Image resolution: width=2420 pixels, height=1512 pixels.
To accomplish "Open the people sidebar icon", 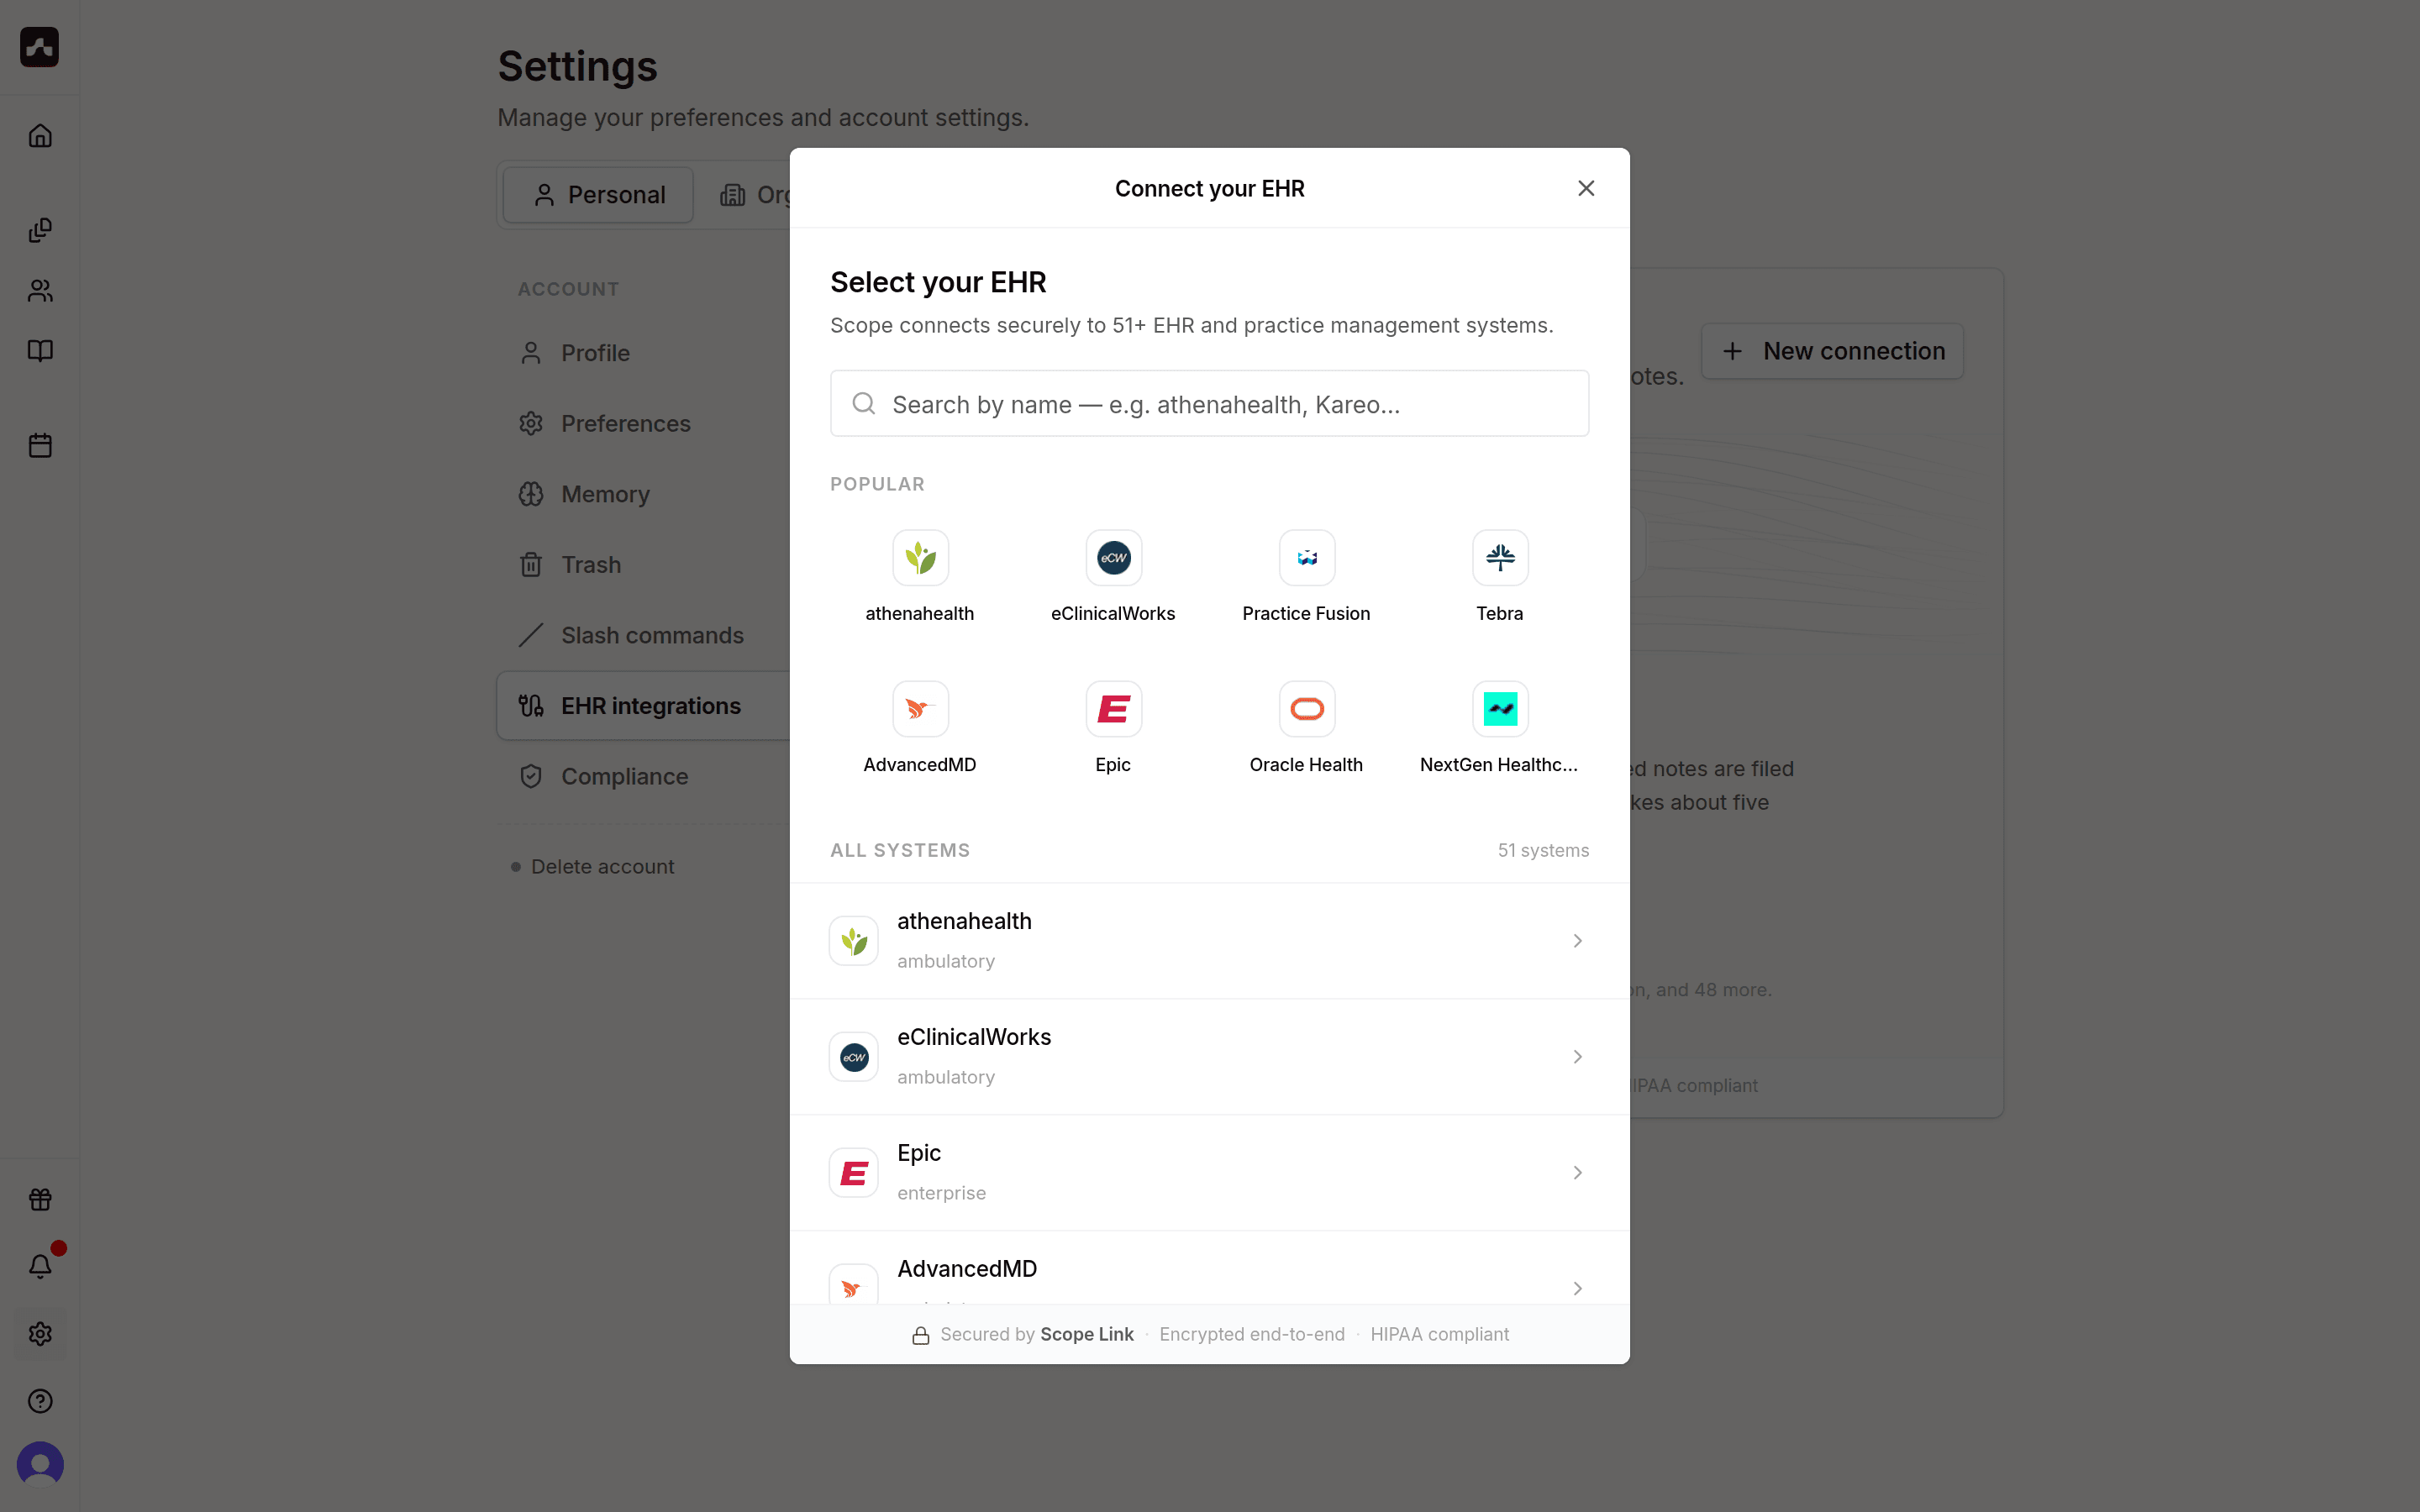I will point(40,291).
